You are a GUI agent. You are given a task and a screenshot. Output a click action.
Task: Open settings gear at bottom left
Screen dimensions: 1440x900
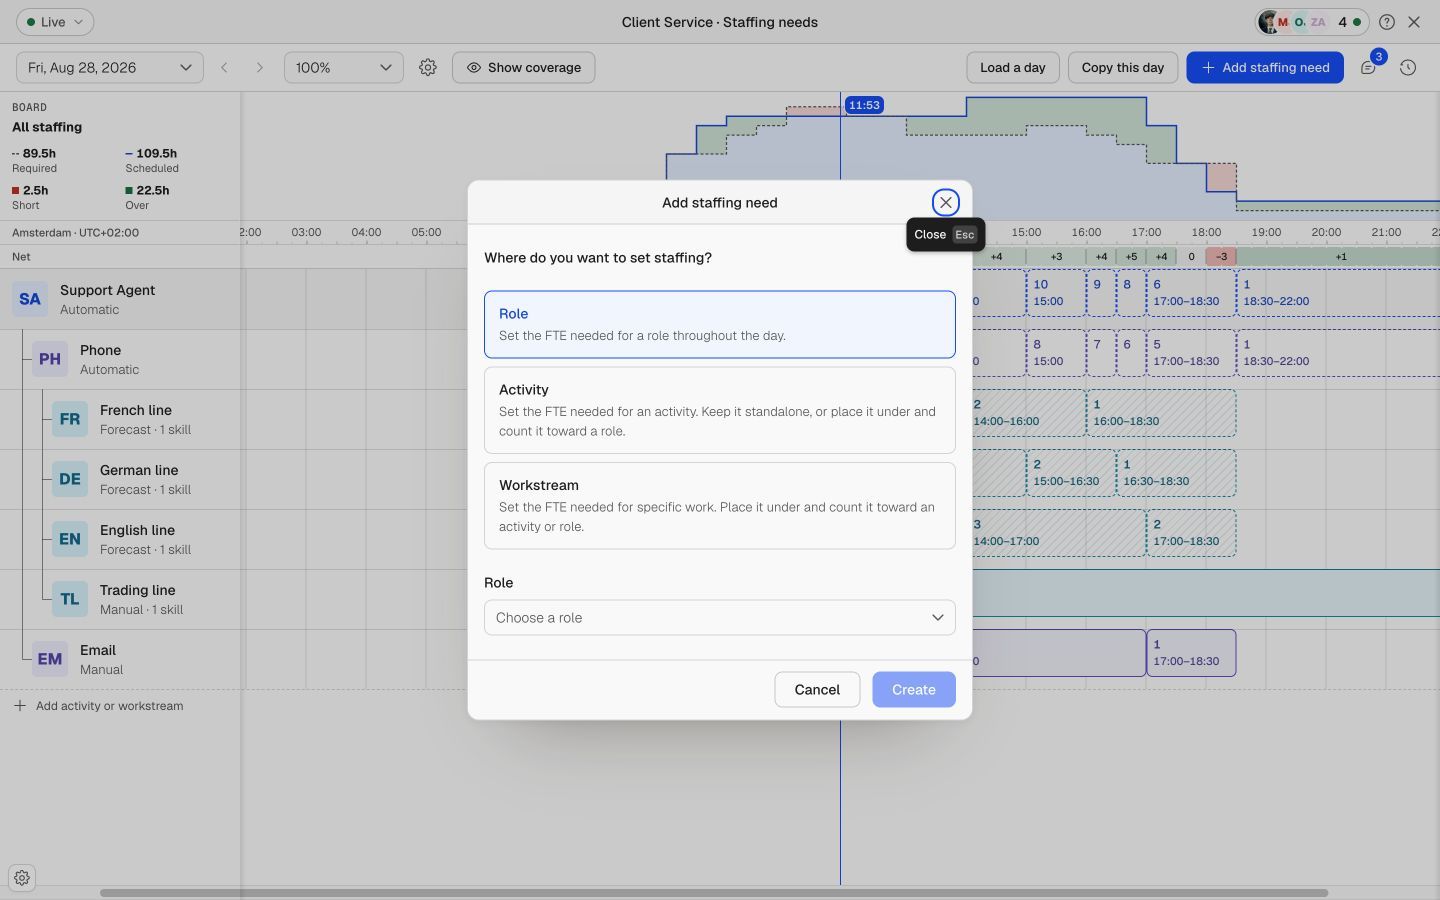click(x=22, y=878)
